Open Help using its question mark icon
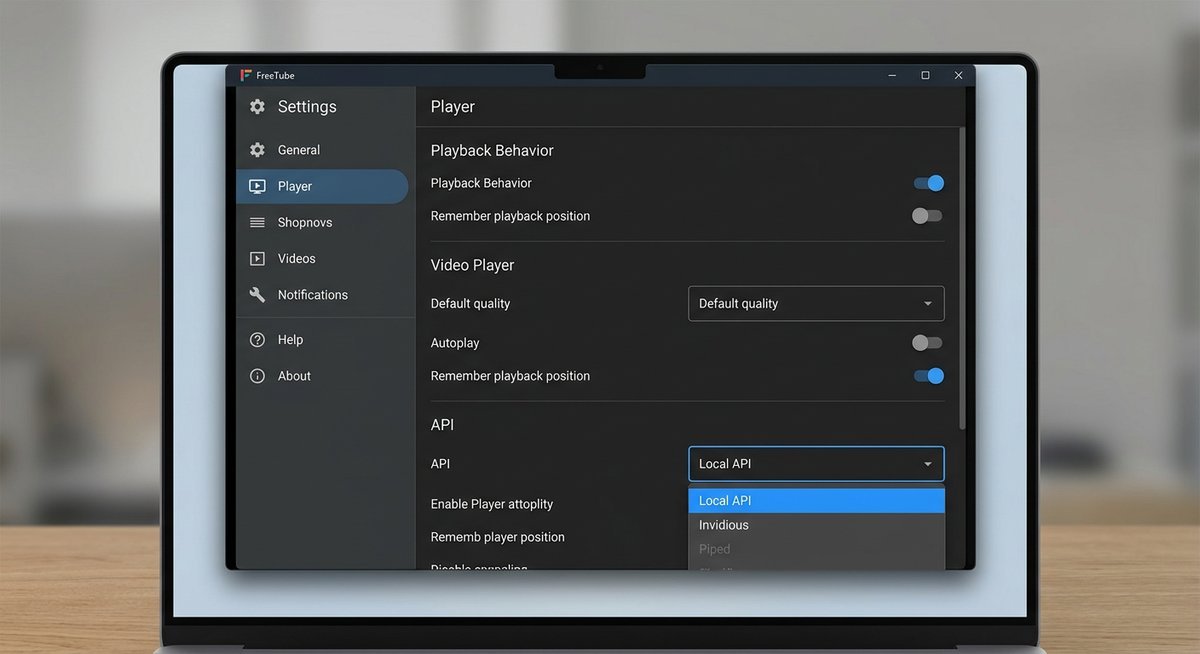Image resolution: width=1200 pixels, height=654 pixels. coord(259,339)
